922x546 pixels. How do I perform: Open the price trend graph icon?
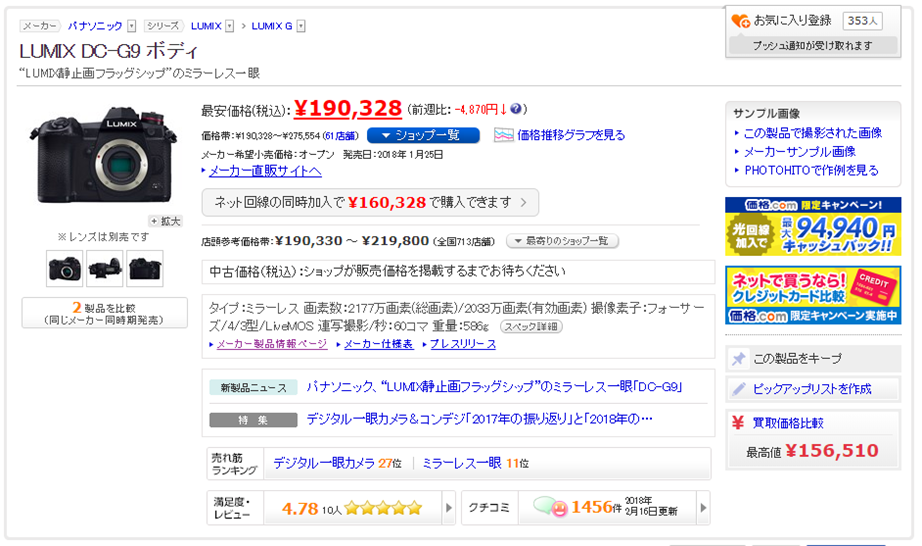tap(504, 135)
